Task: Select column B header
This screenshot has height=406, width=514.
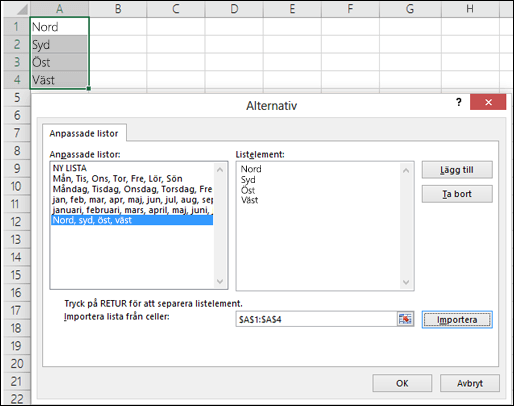Action: (x=118, y=9)
